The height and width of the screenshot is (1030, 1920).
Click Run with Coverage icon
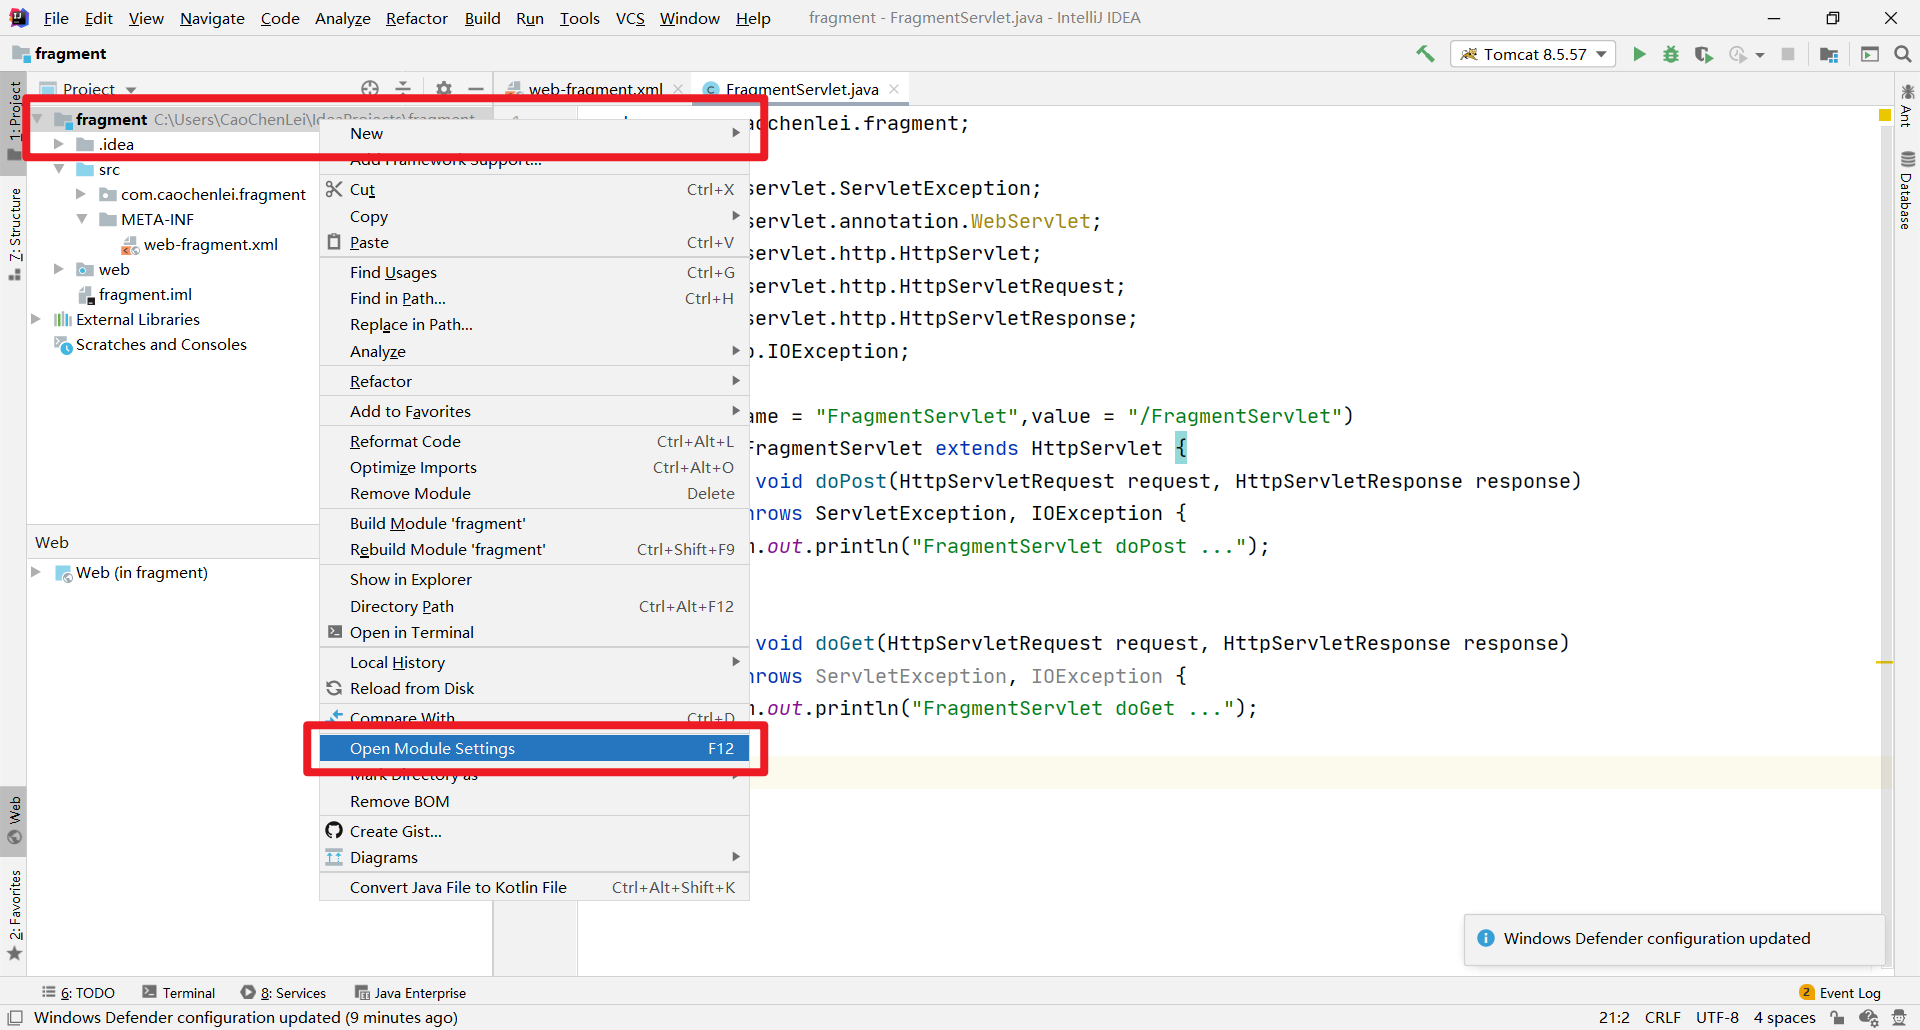(1704, 54)
